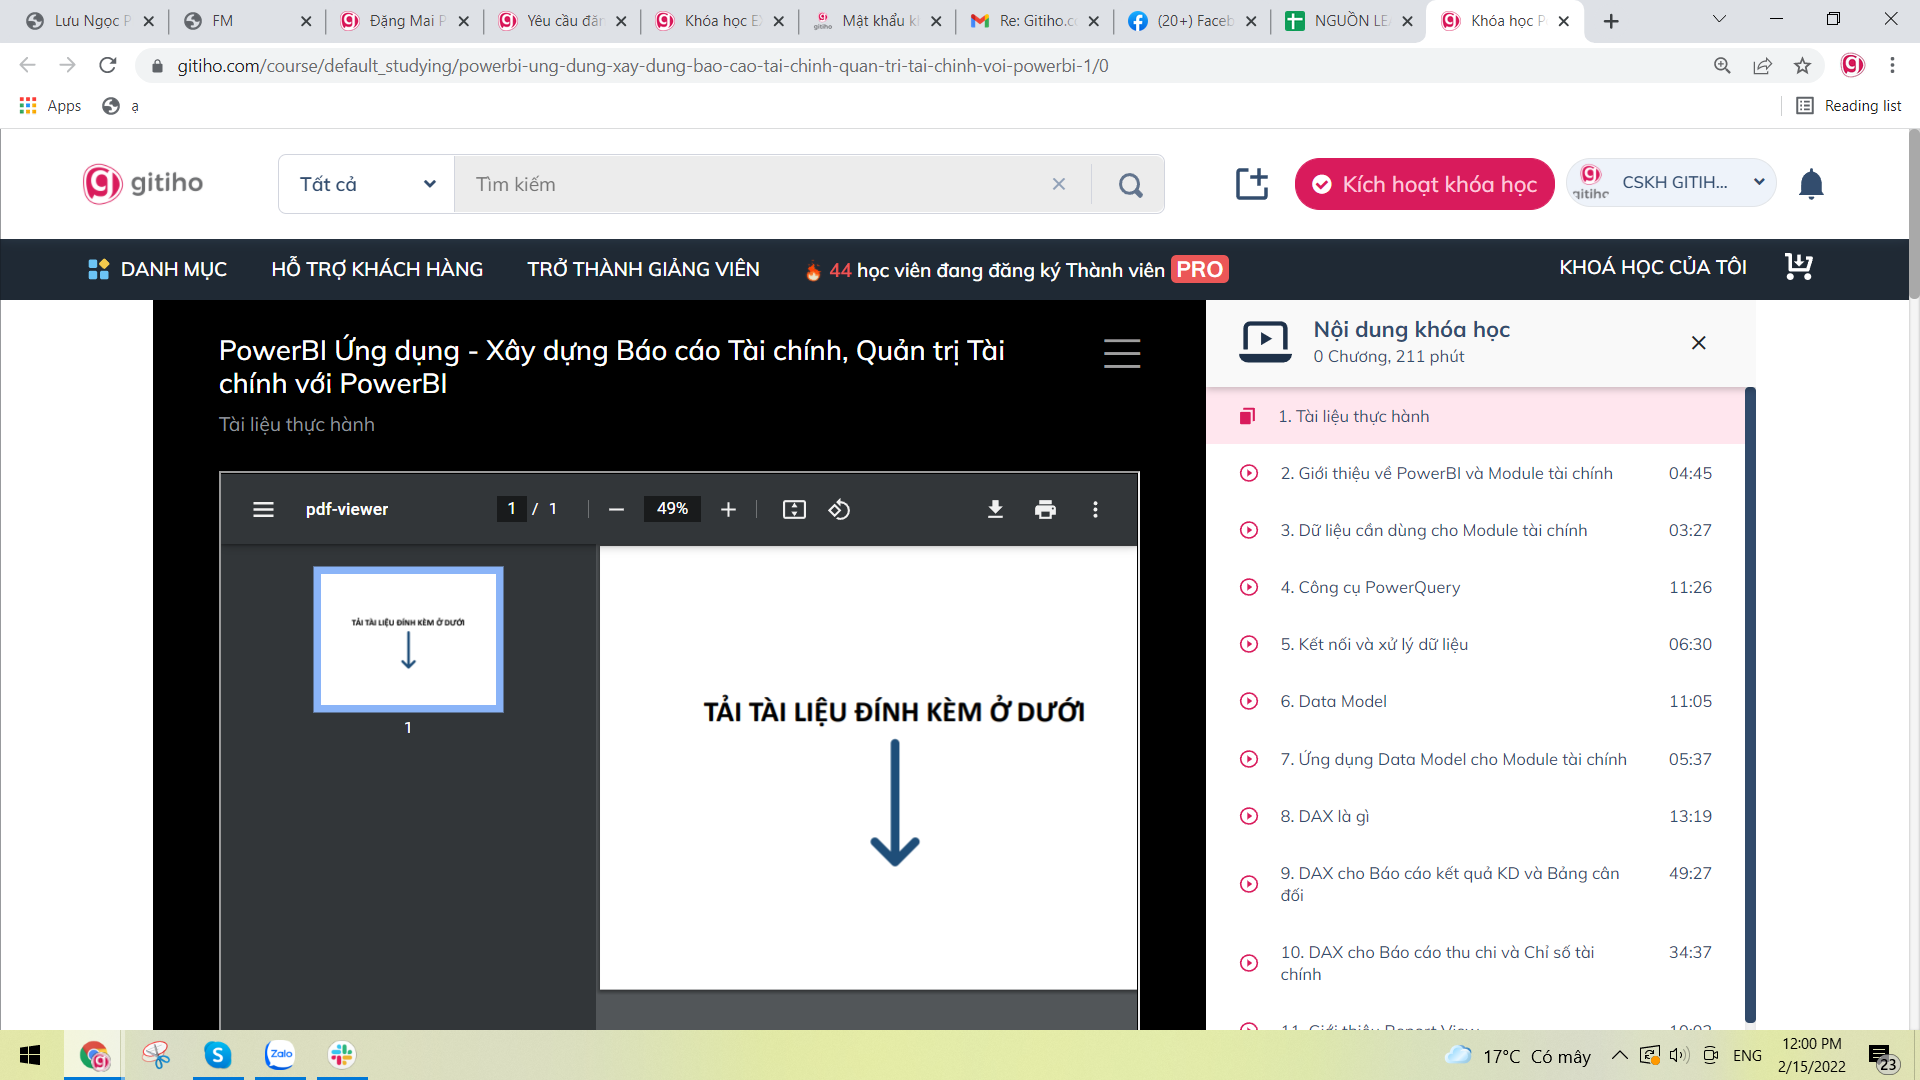Click Kích hoạt khóa học button

1424,184
